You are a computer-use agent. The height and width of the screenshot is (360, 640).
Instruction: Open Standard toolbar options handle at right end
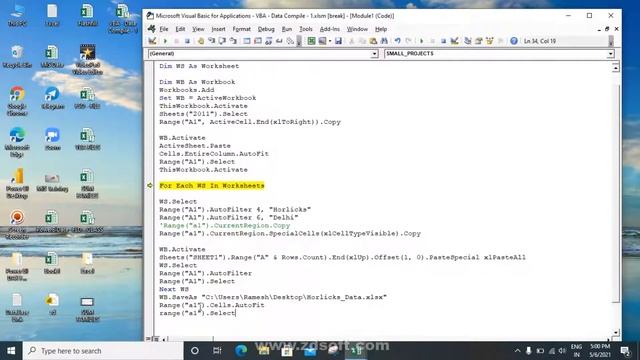pos(611,41)
